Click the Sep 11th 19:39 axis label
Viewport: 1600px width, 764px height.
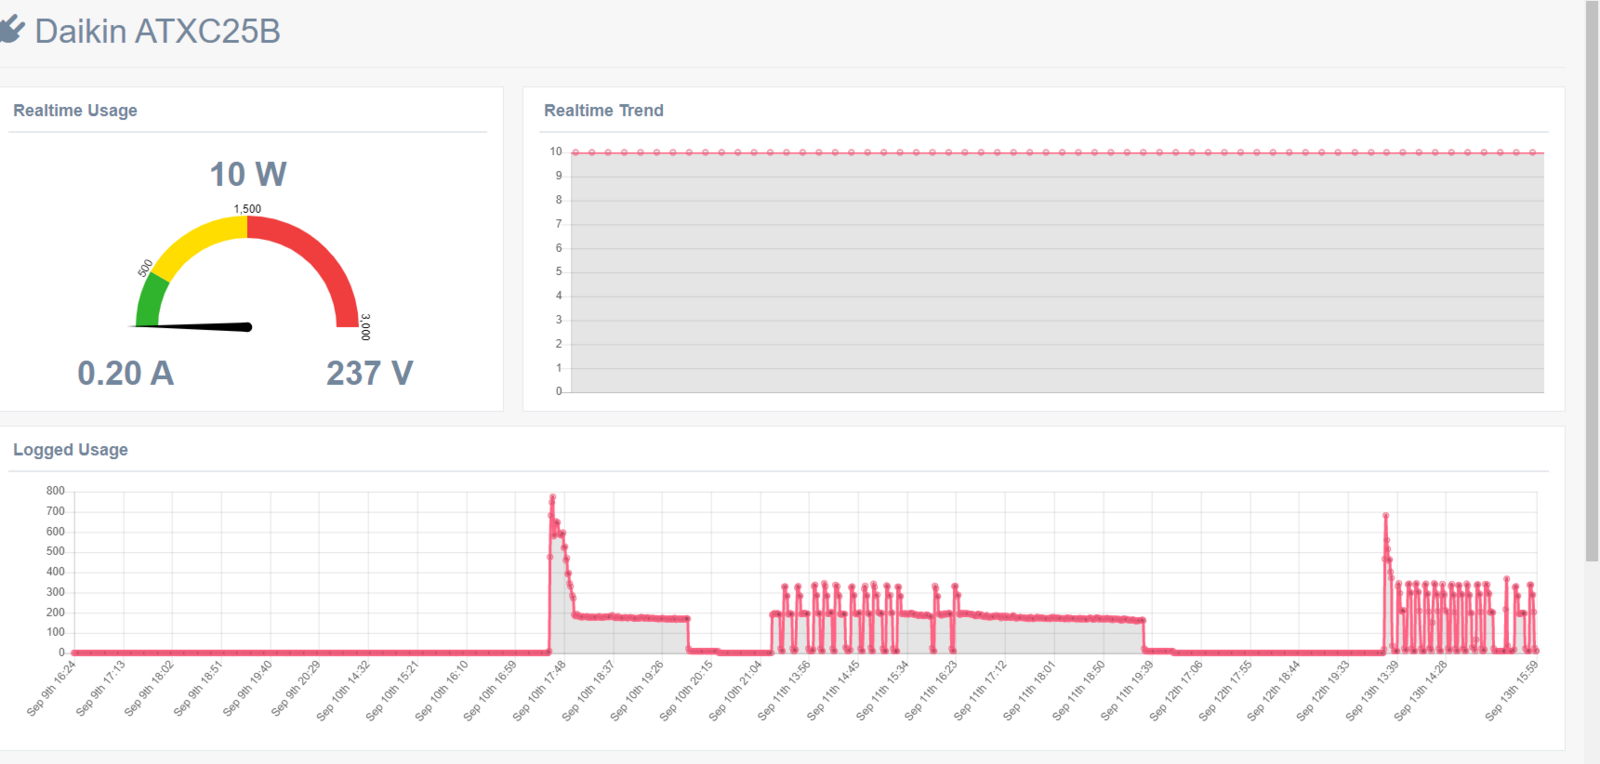1127,690
